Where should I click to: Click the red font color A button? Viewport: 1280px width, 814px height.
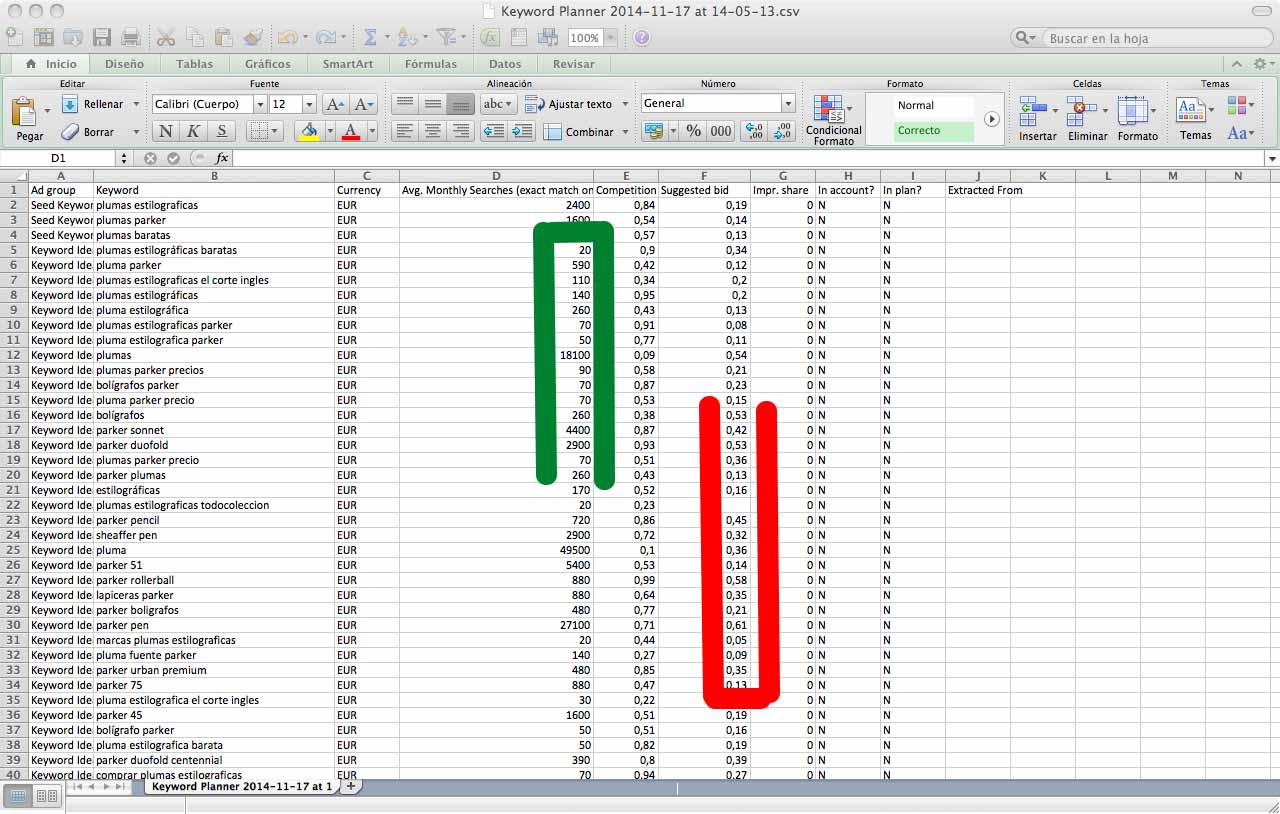(x=350, y=131)
